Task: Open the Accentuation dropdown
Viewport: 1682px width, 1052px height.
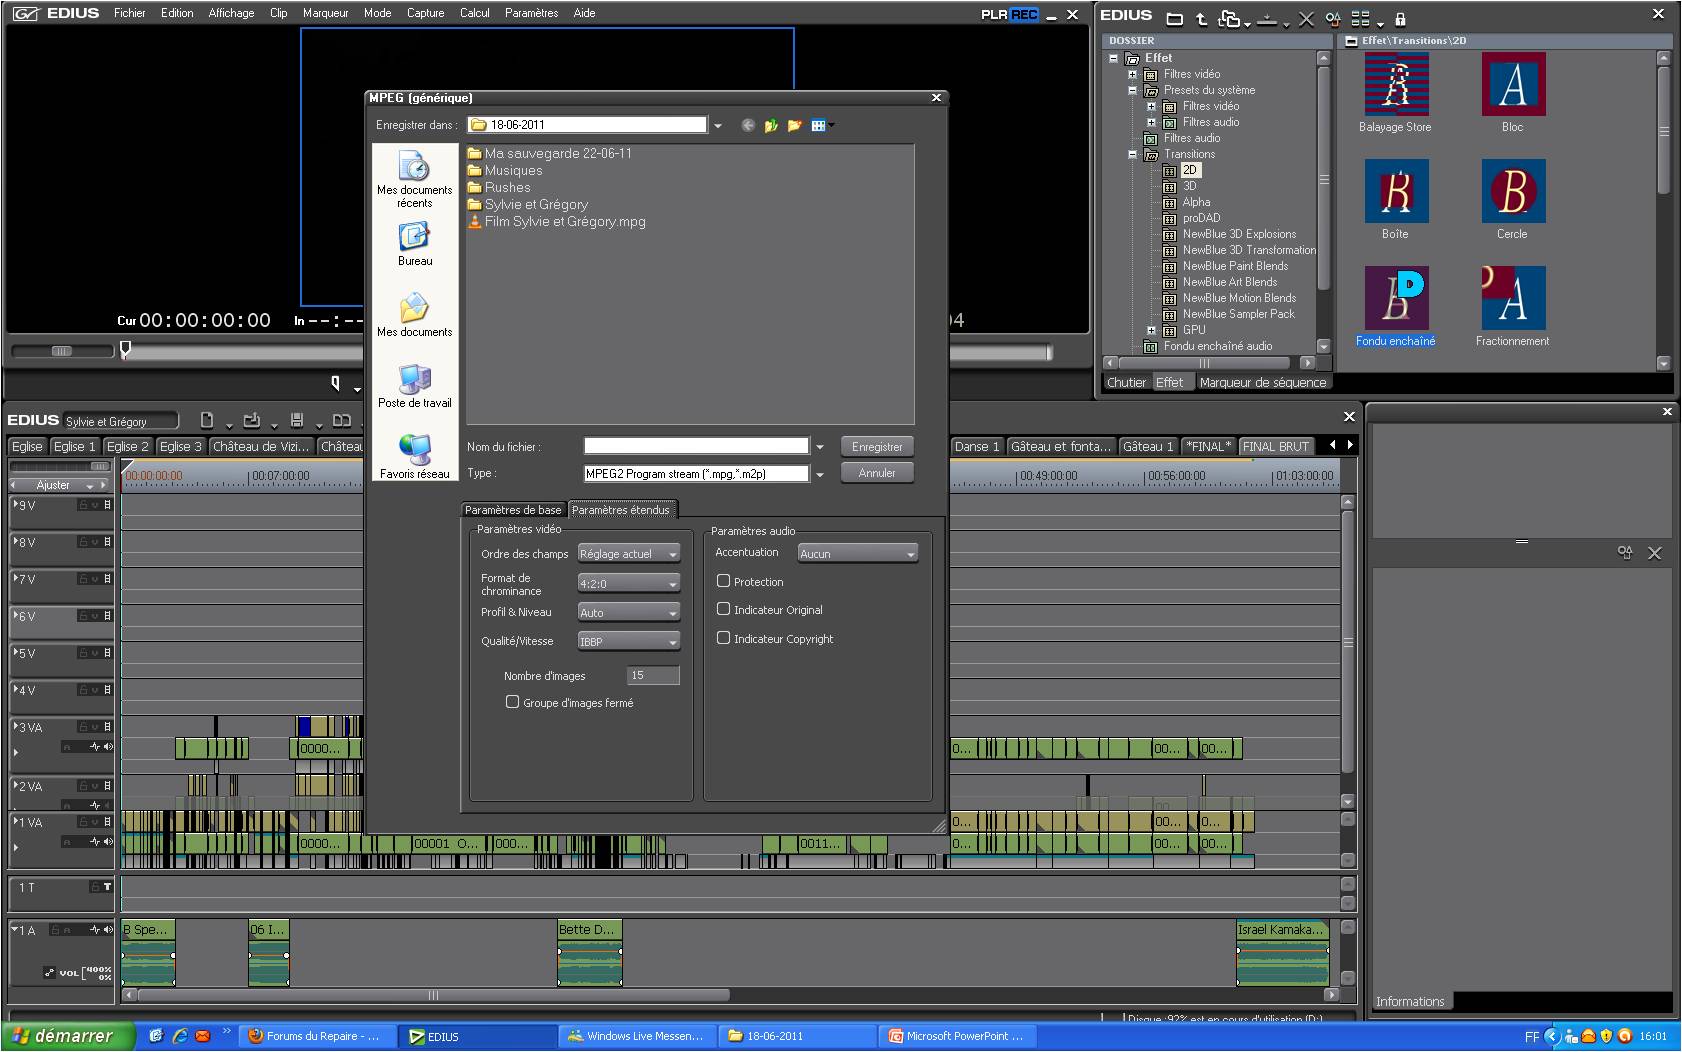Action: [857, 553]
